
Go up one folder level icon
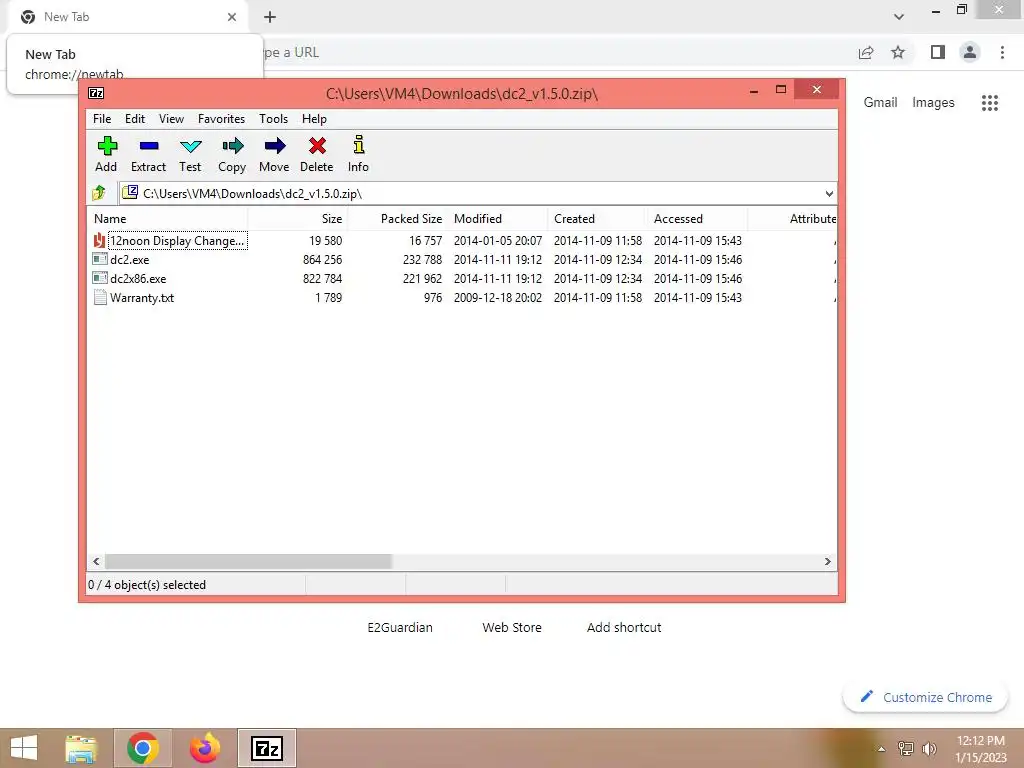[x=99, y=193]
